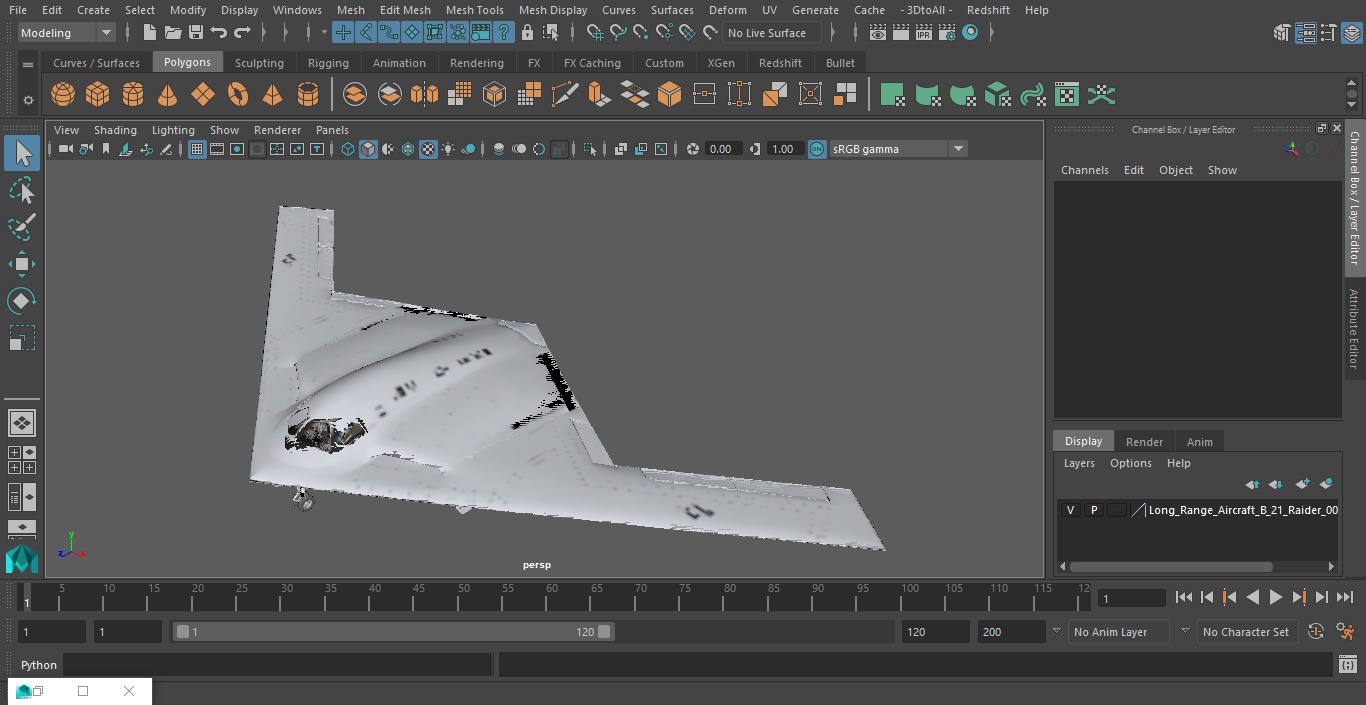The image size is (1366, 705).
Task: Select the arrow Select tool
Action: pyautogui.click(x=22, y=153)
